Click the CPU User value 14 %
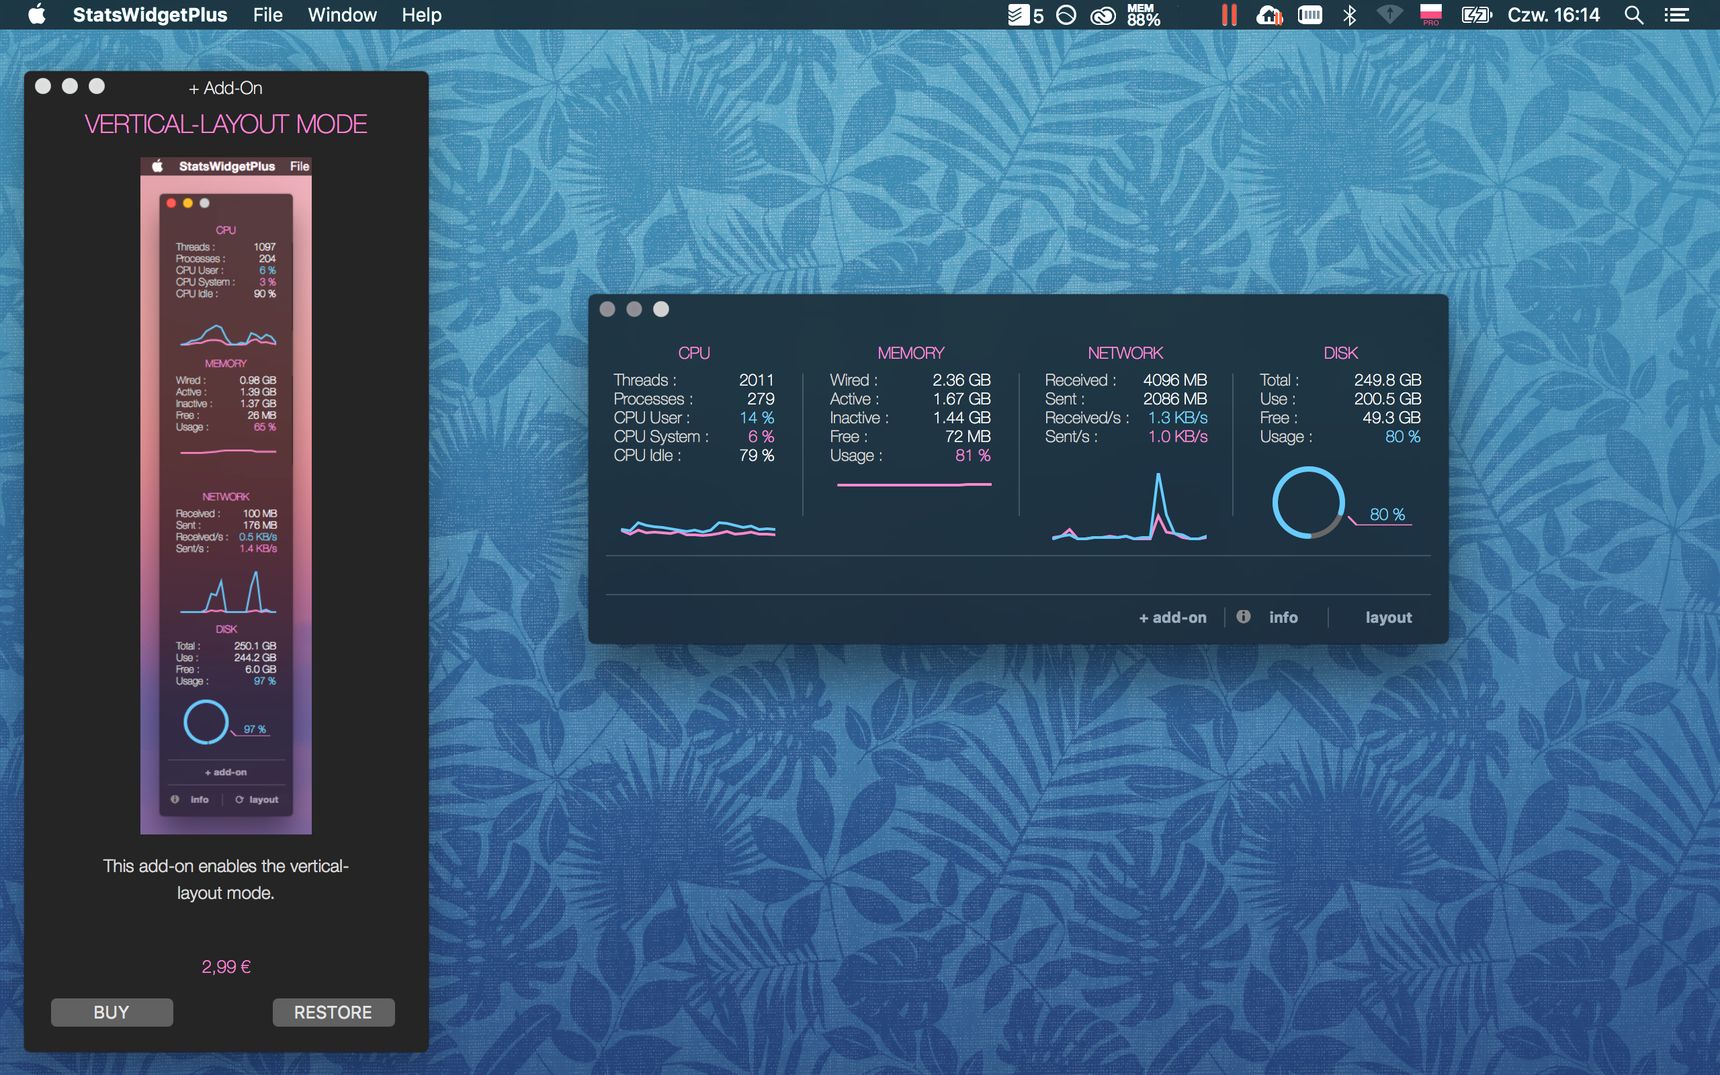The image size is (1720, 1075). pyautogui.click(x=757, y=418)
